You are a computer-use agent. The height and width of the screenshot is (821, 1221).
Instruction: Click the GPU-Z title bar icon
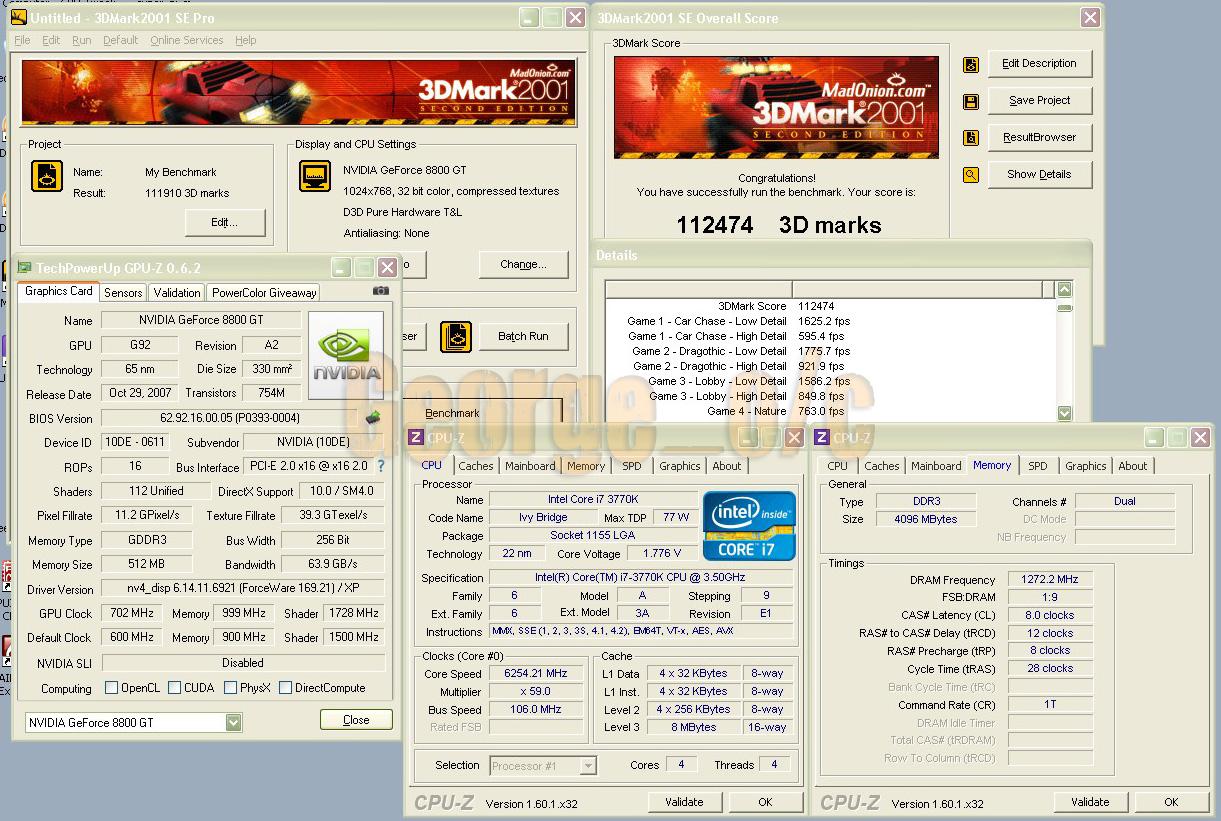point(24,268)
